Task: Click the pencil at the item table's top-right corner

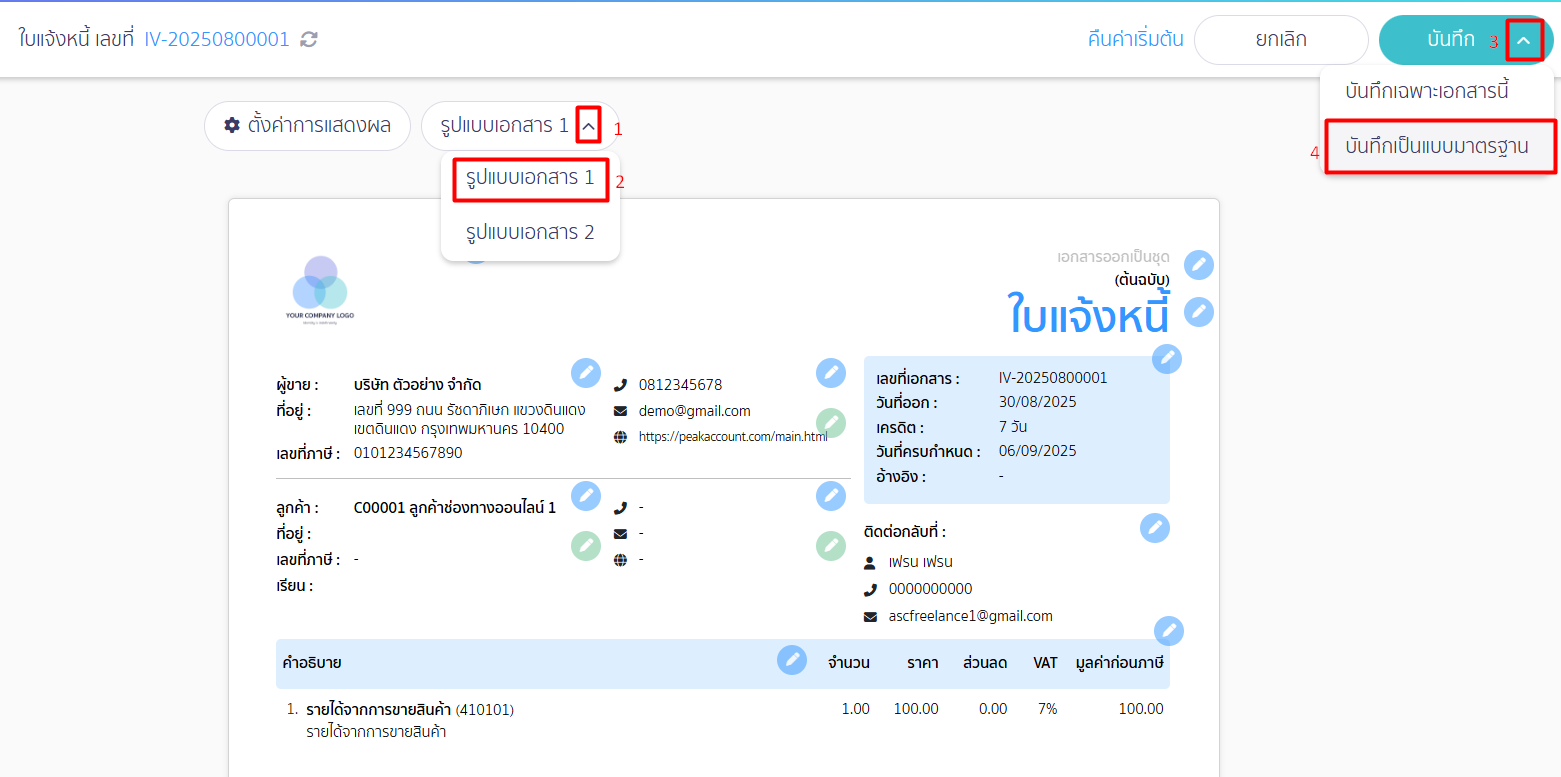Action: (1169, 631)
